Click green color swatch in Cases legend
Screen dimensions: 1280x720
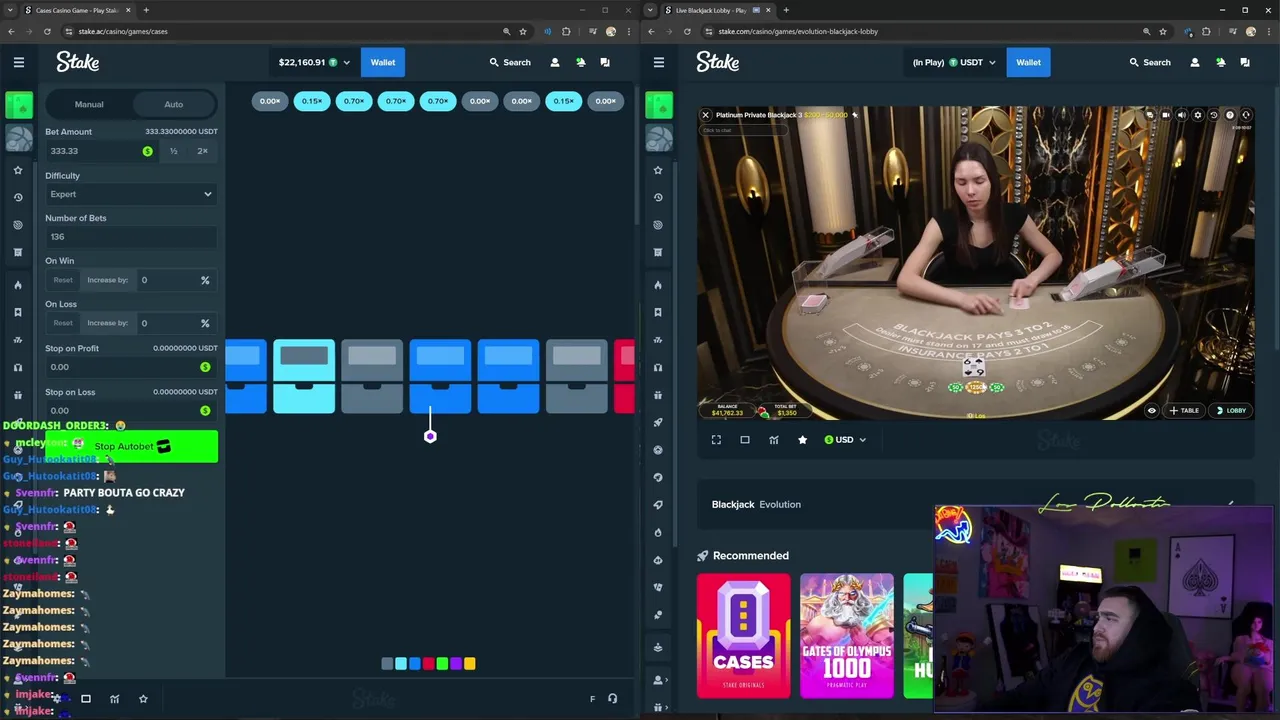pos(442,663)
